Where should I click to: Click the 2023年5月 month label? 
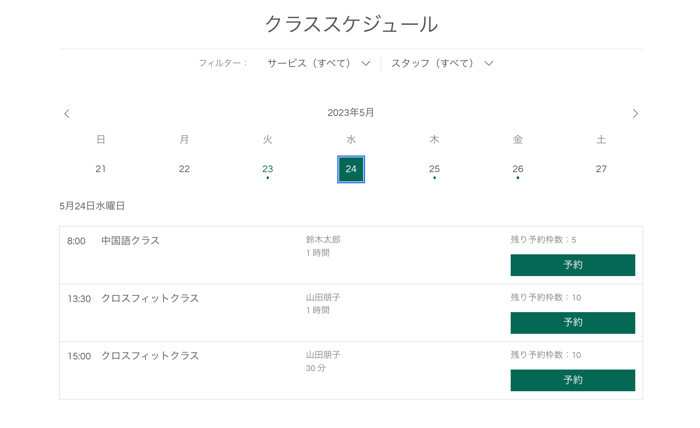351,113
